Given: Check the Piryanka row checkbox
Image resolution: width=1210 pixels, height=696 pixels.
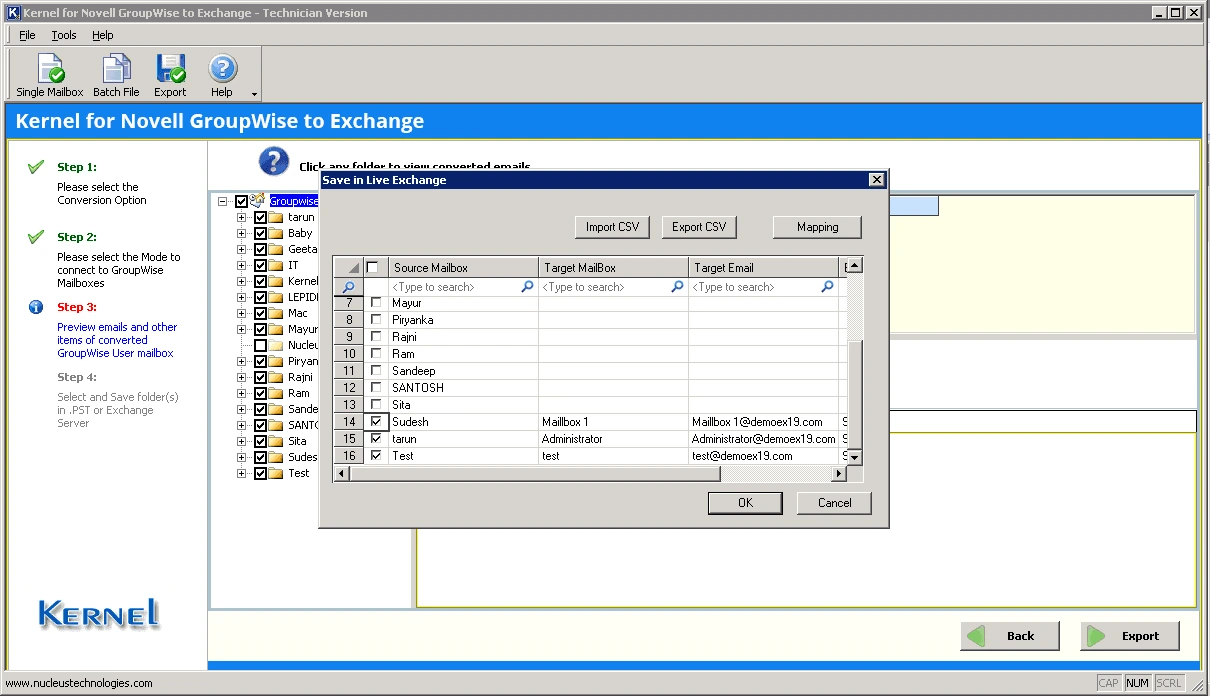Looking at the screenshot, I should pos(376,320).
